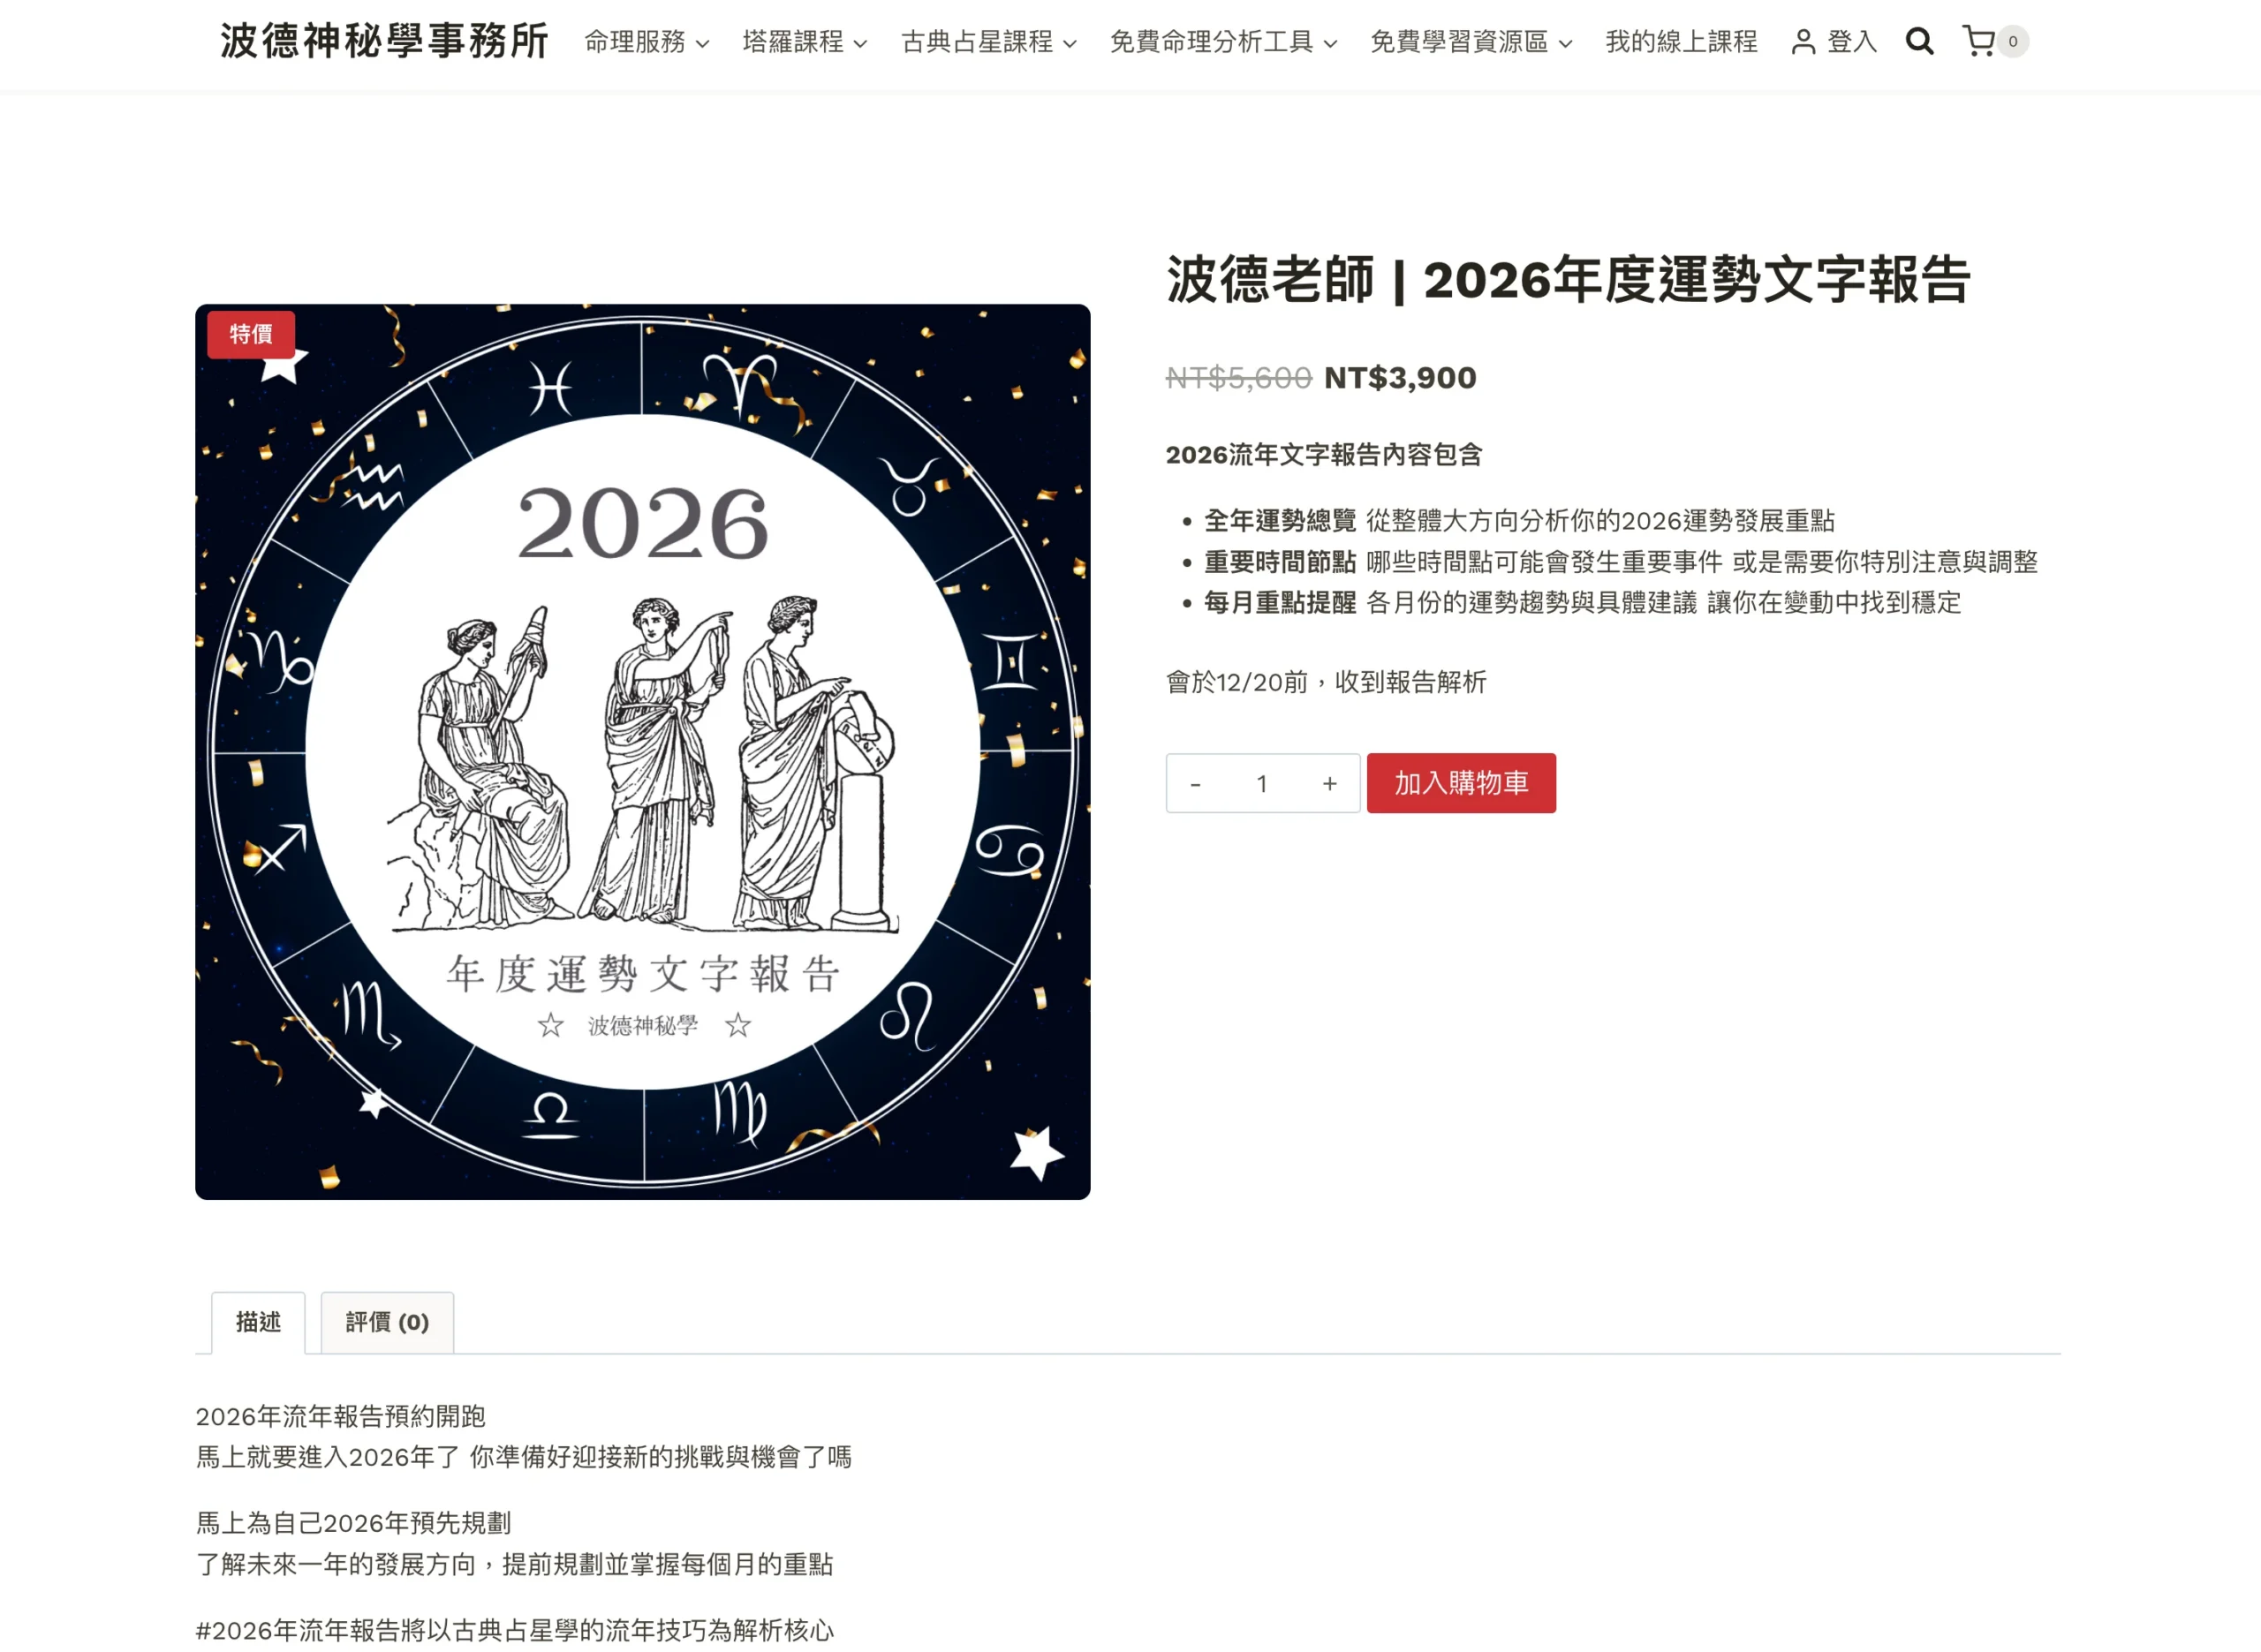The image size is (2261, 1652).
Task: Expand the 命理服務 dropdown menu
Action: click(x=647, y=42)
